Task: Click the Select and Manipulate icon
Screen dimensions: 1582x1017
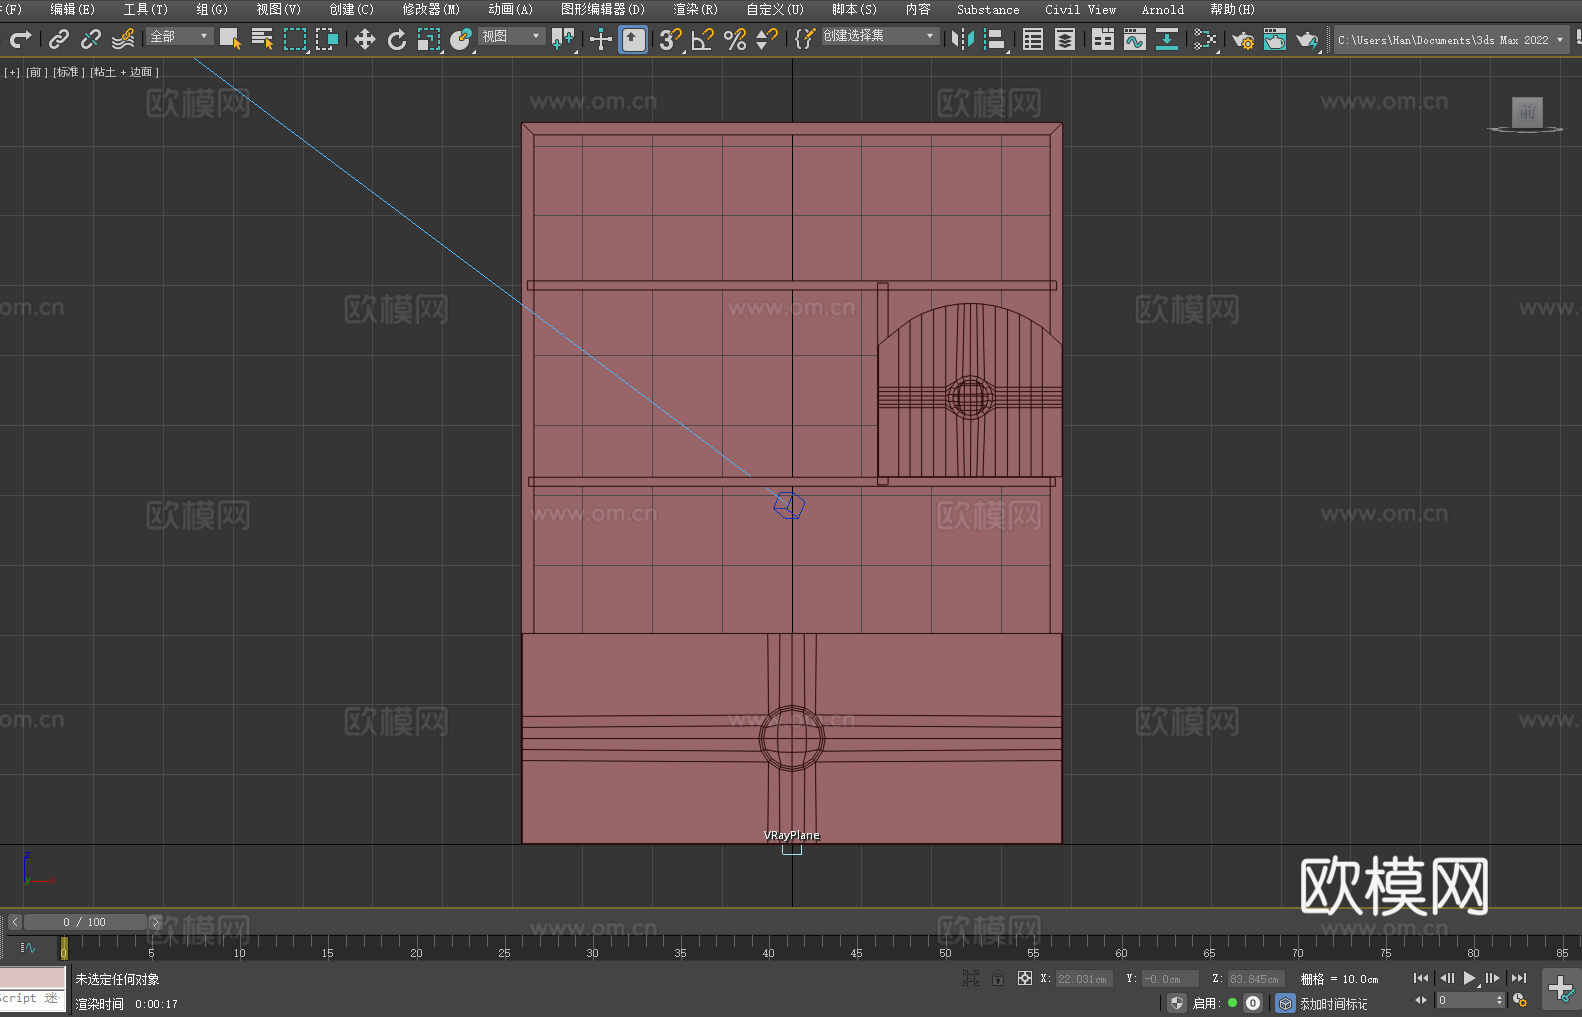Action: (x=601, y=39)
